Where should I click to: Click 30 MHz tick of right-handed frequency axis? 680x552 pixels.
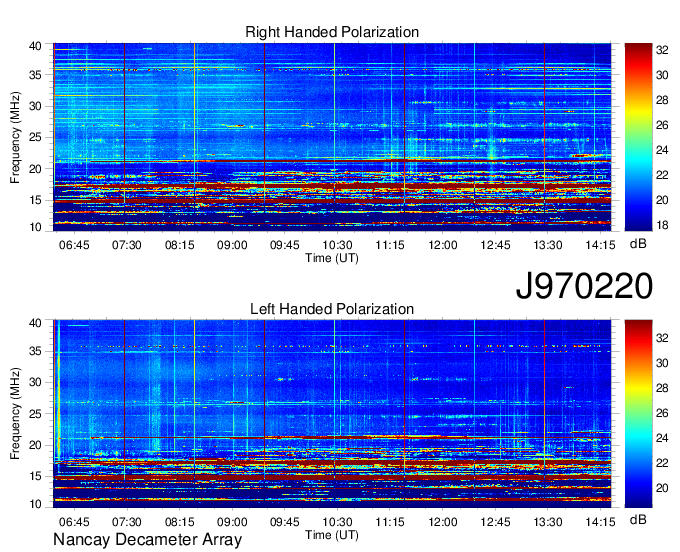[35, 106]
